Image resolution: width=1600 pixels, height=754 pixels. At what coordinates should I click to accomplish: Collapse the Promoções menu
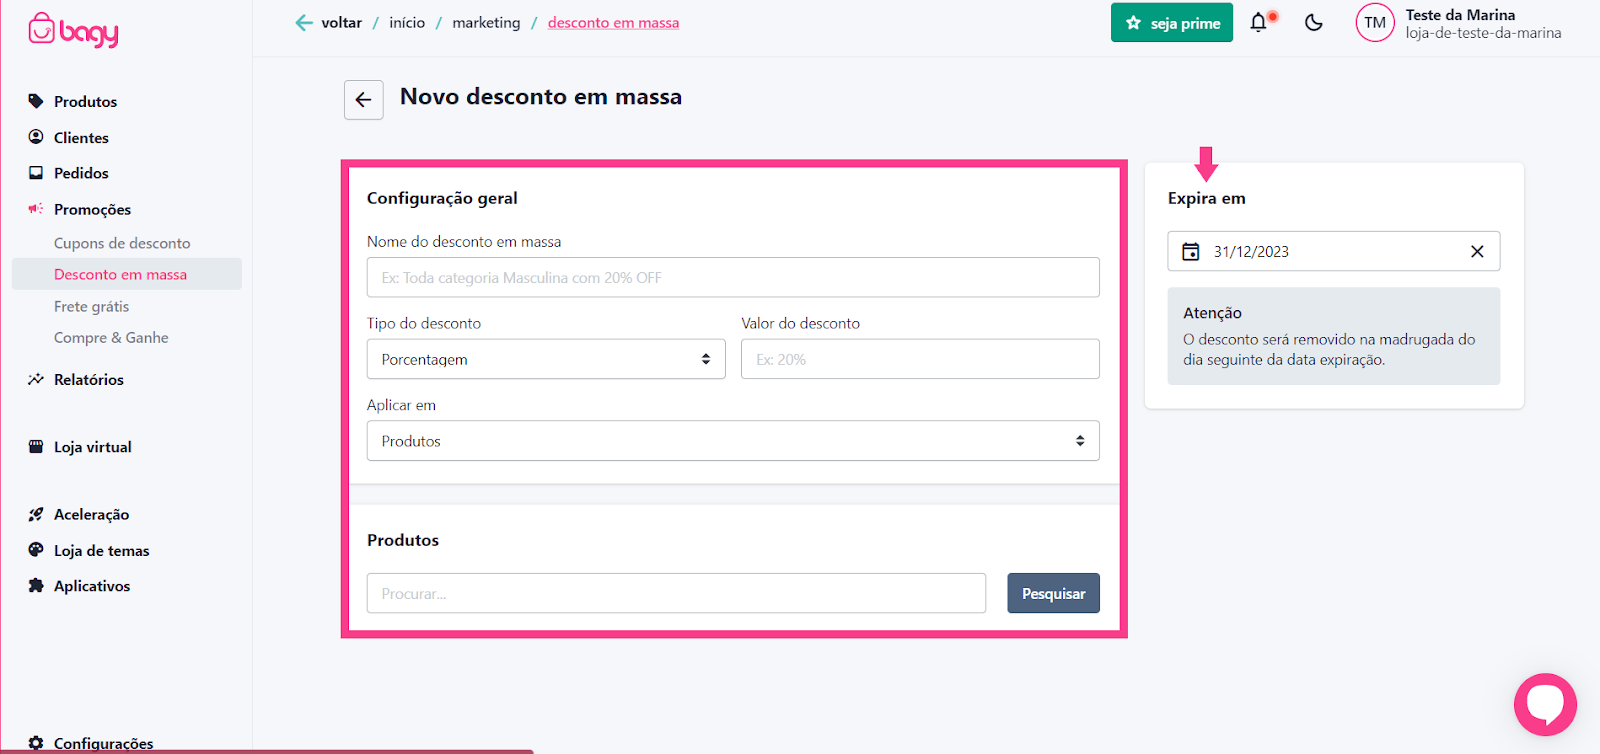click(x=92, y=209)
